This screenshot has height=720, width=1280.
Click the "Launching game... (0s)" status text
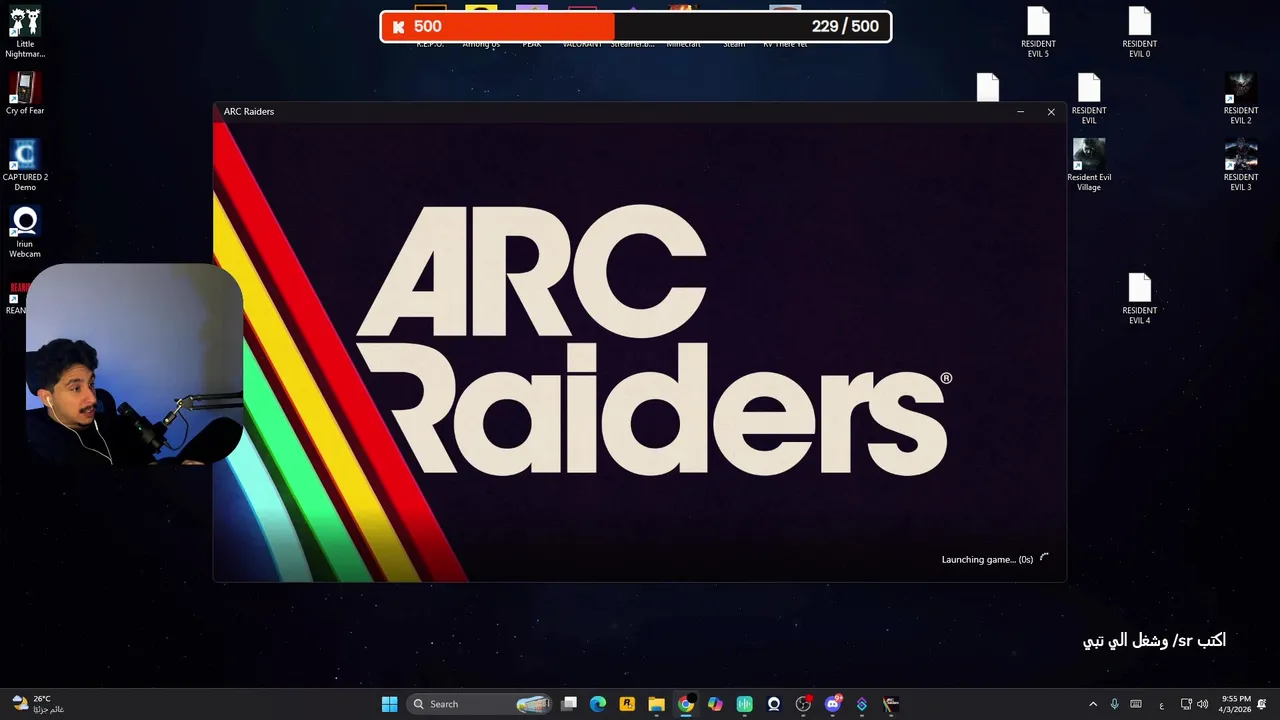pos(987,559)
